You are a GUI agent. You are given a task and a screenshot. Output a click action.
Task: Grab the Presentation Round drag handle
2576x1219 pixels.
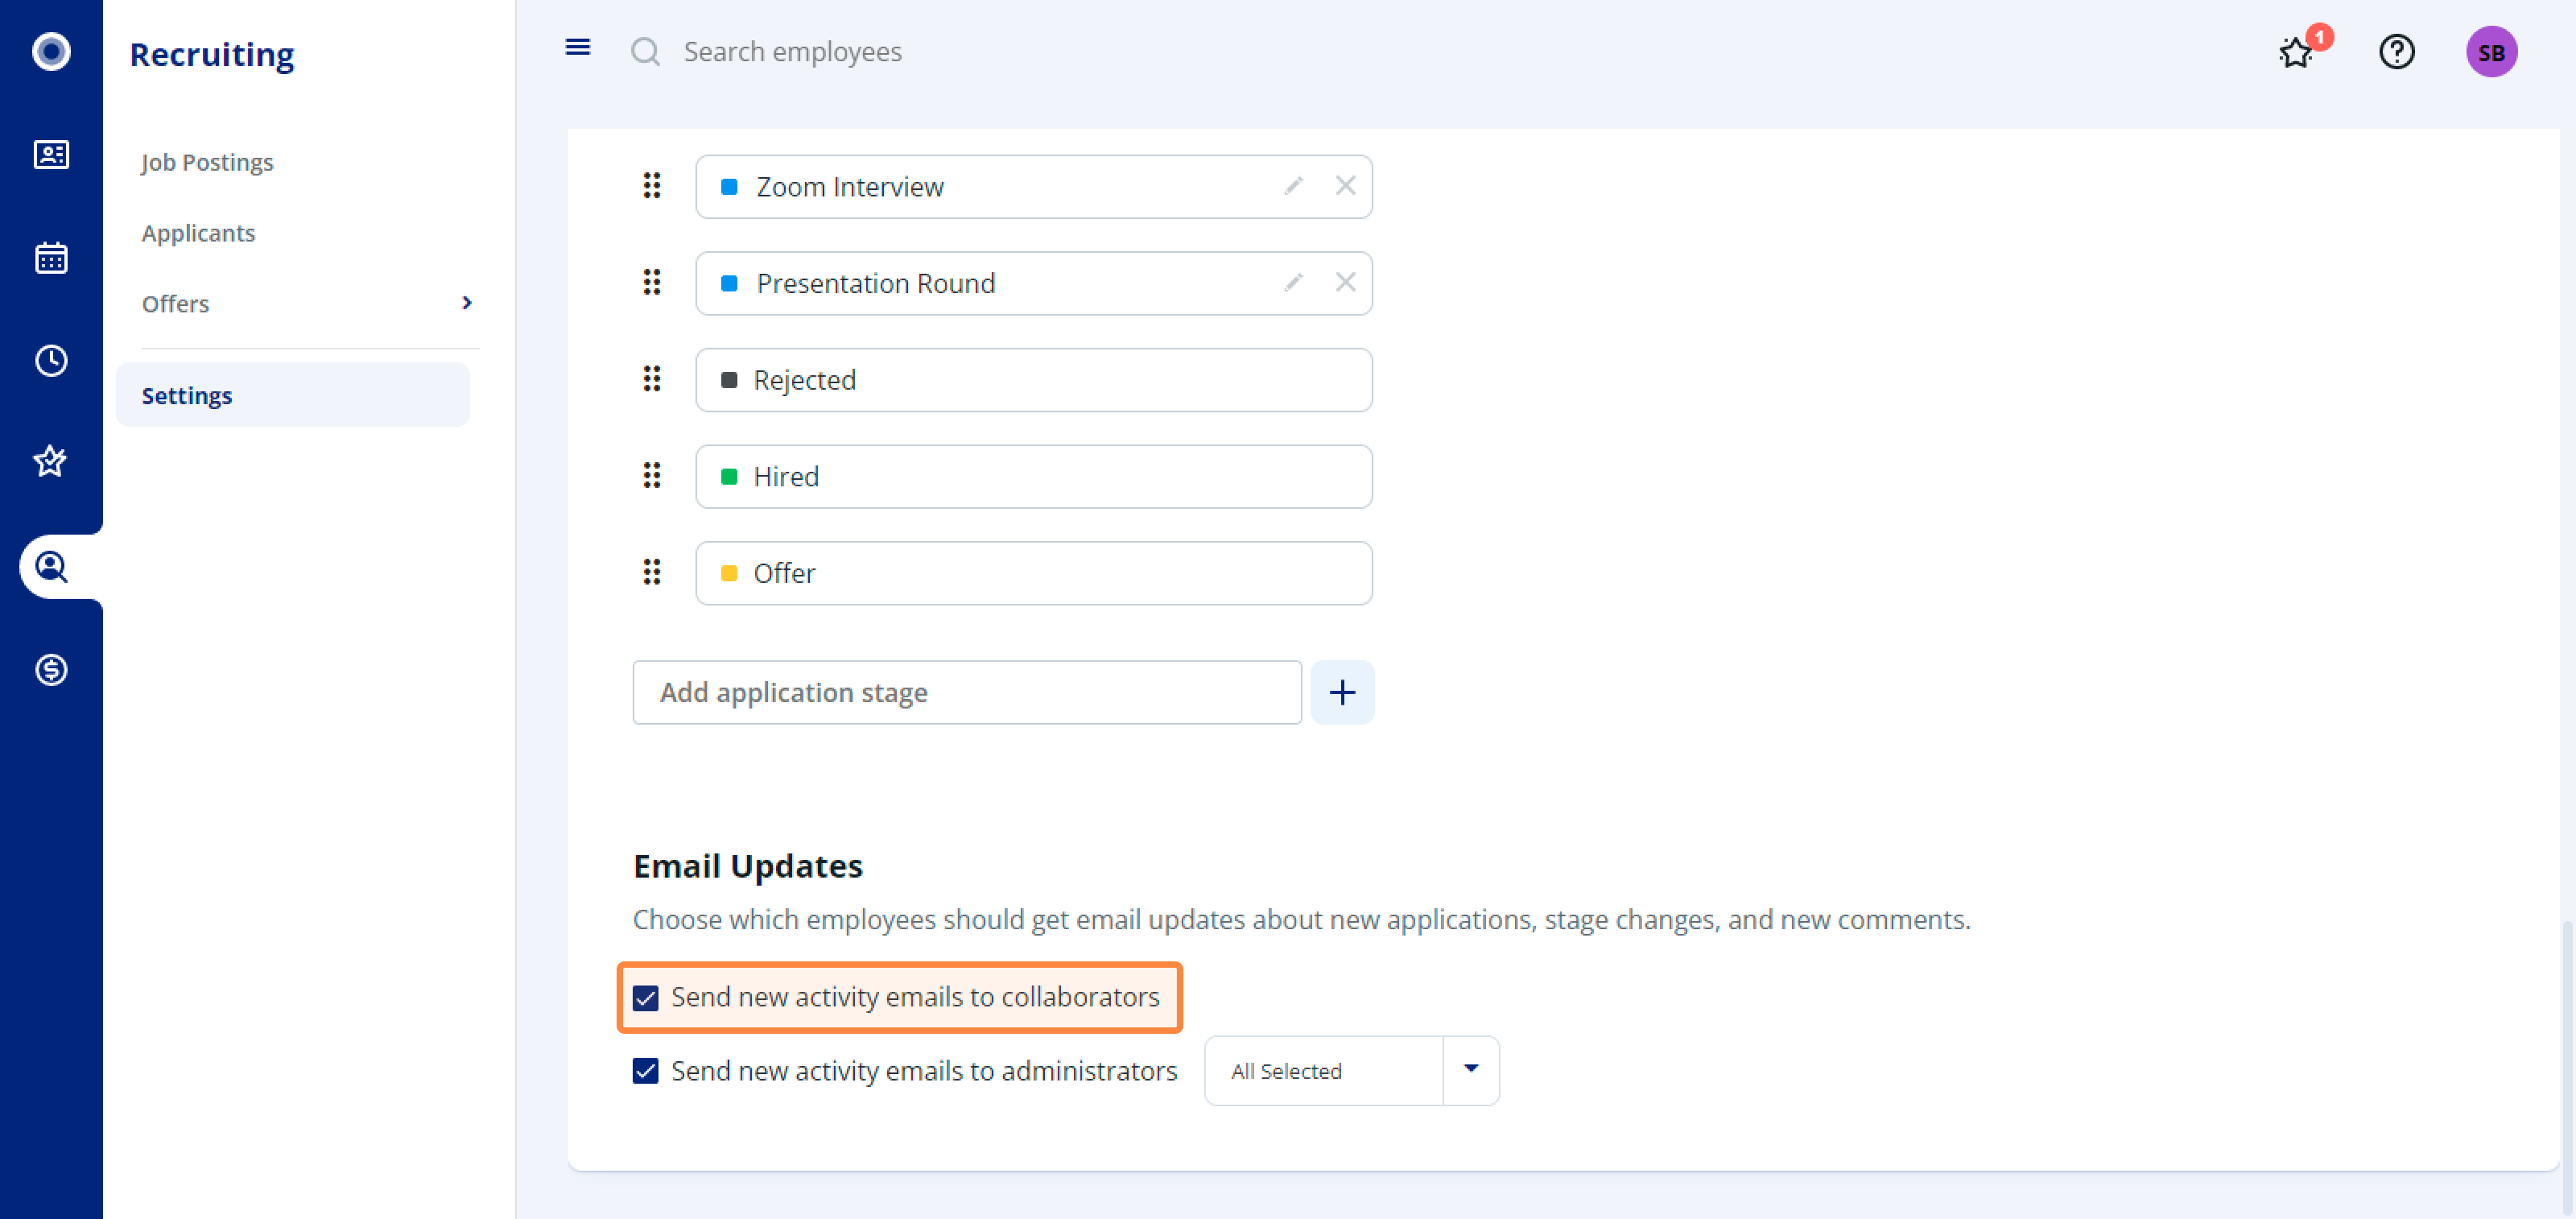tap(652, 283)
